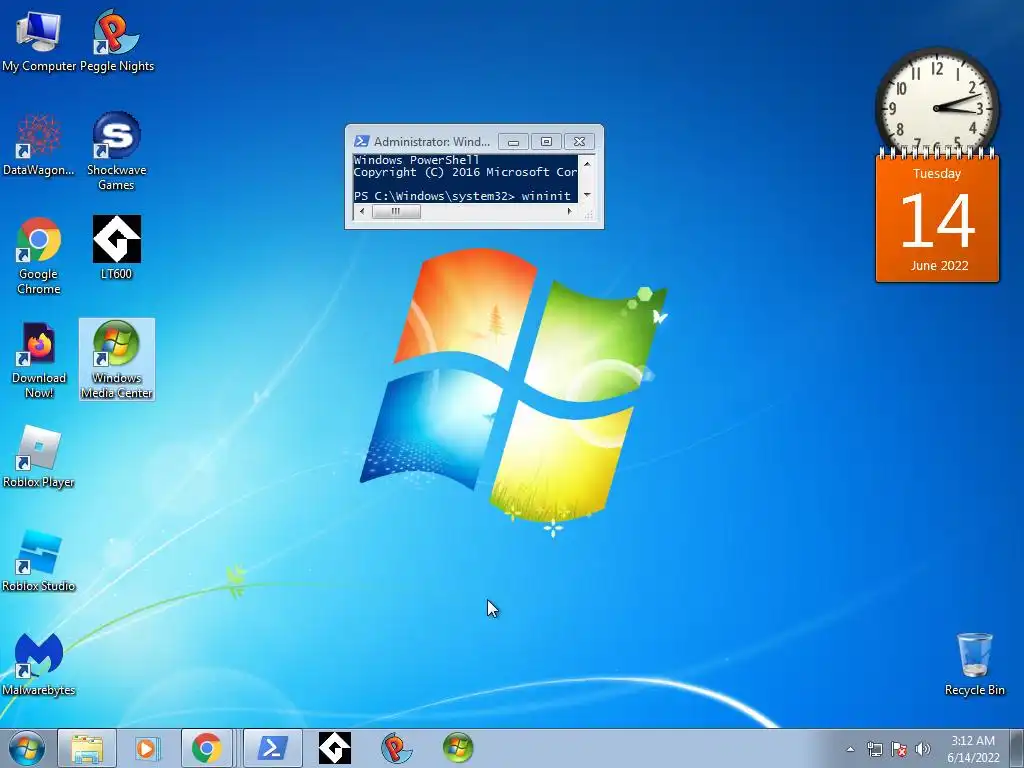Viewport: 1024px width, 768px height.
Task: Close the Administrator PowerShell window
Action: [x=579, y=142]
